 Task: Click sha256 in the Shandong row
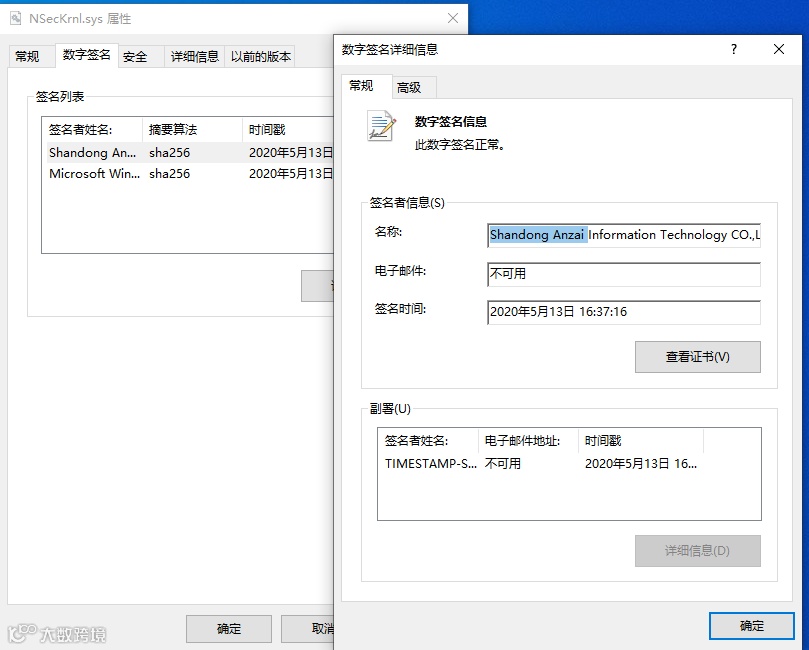point(170,153)
